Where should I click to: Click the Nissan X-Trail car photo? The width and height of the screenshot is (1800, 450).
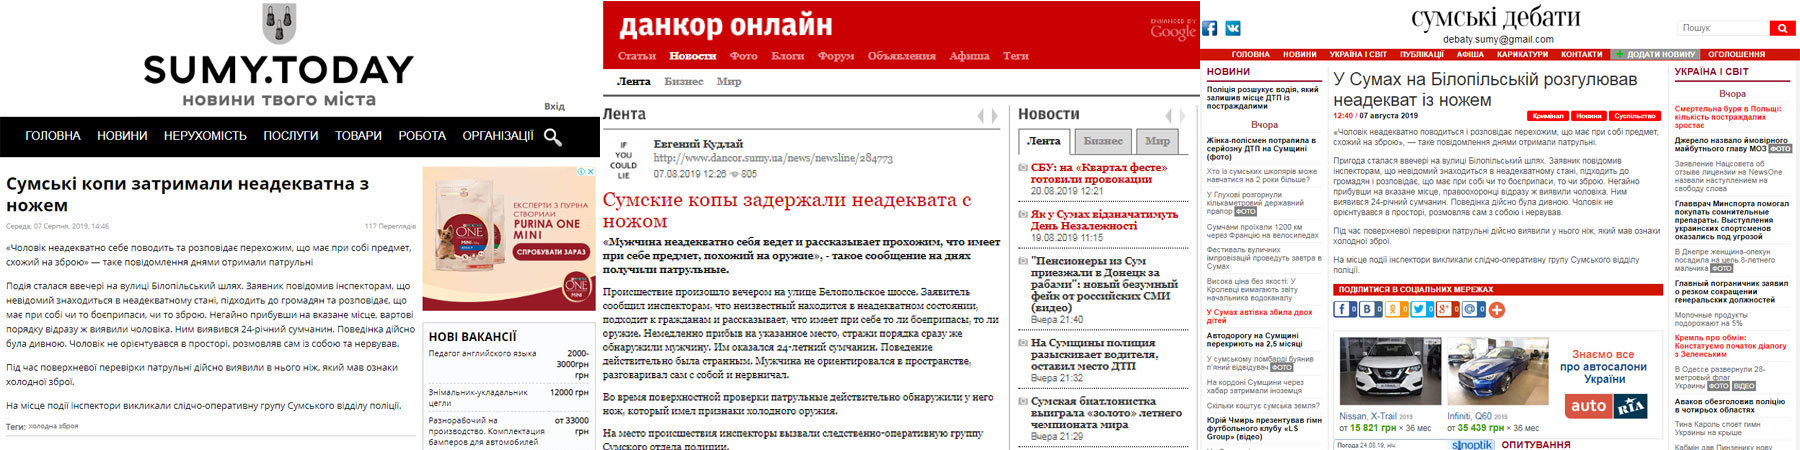[1389, 373]
